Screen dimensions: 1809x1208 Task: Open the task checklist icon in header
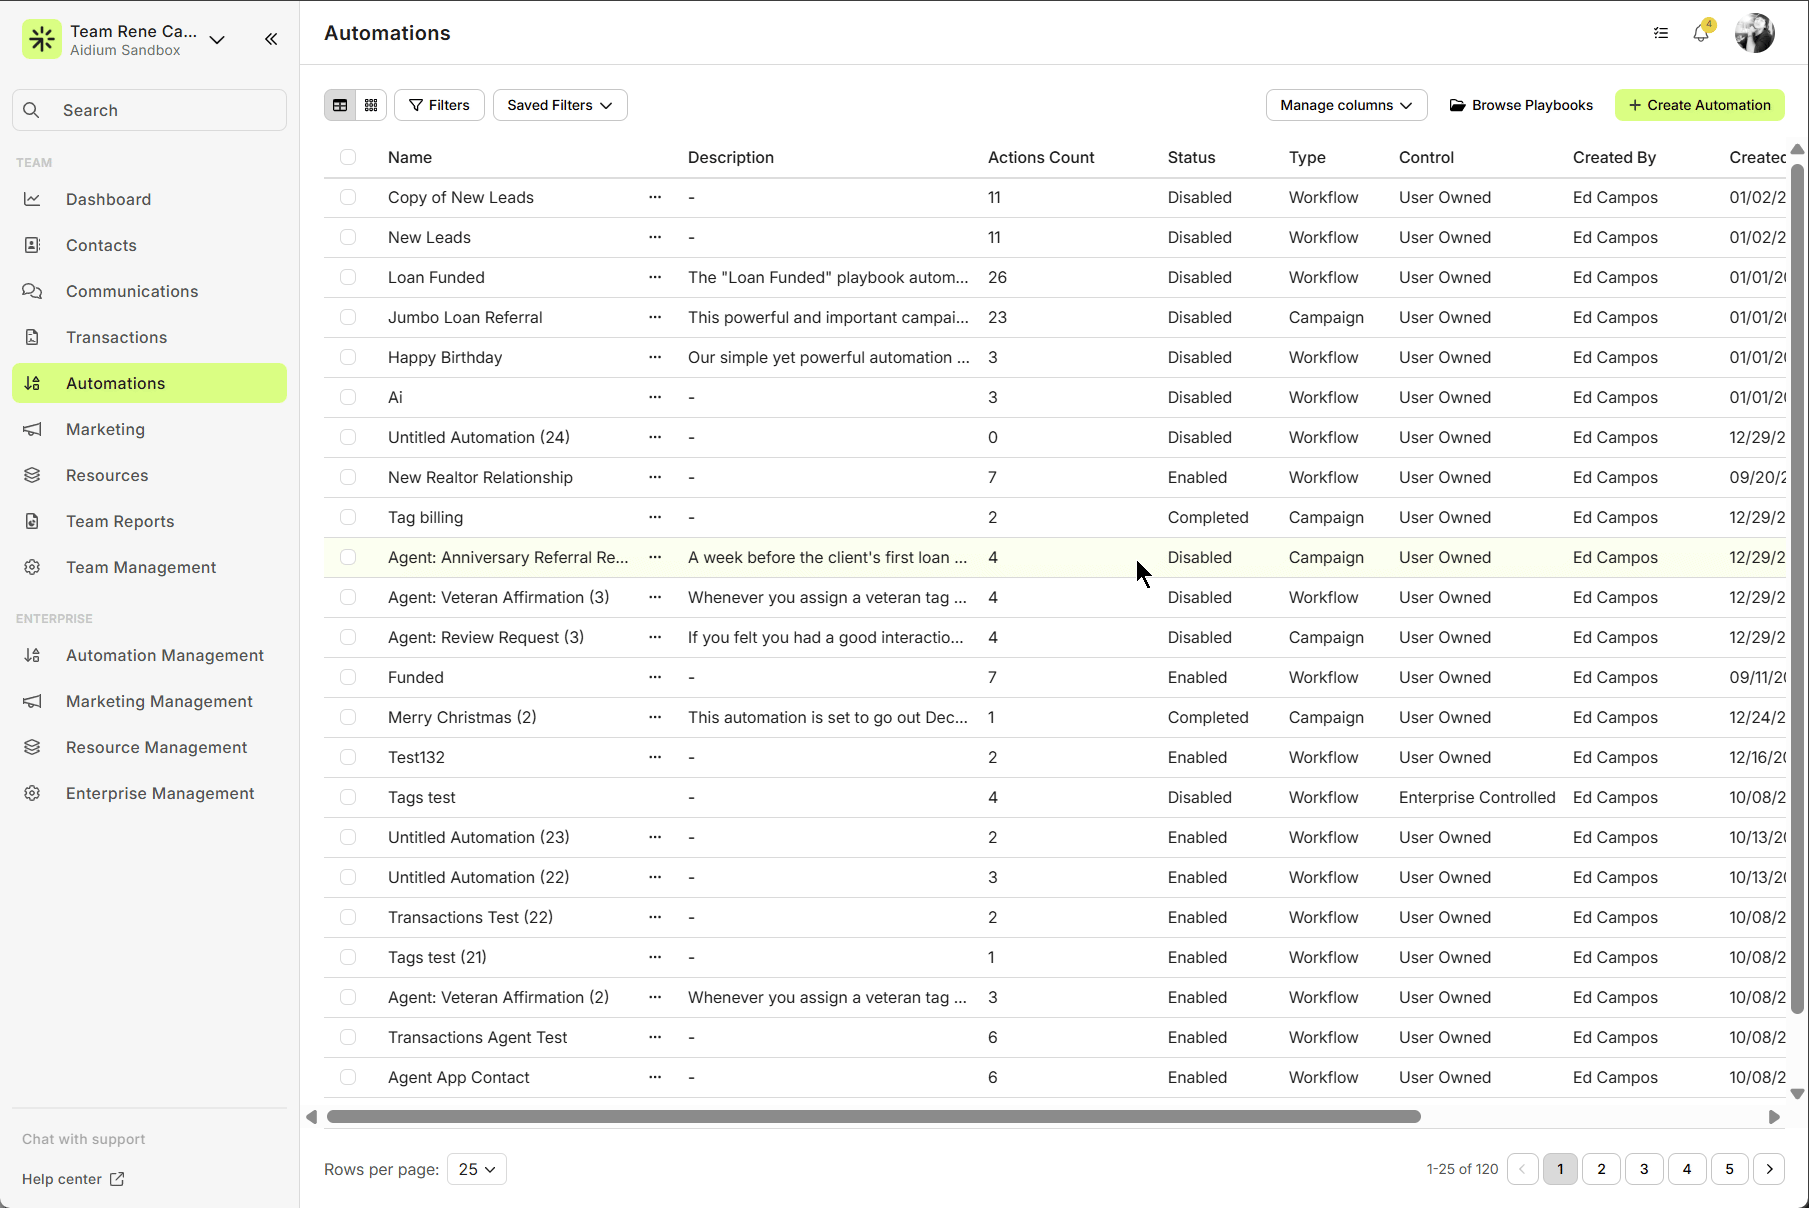coord(1661,33)
